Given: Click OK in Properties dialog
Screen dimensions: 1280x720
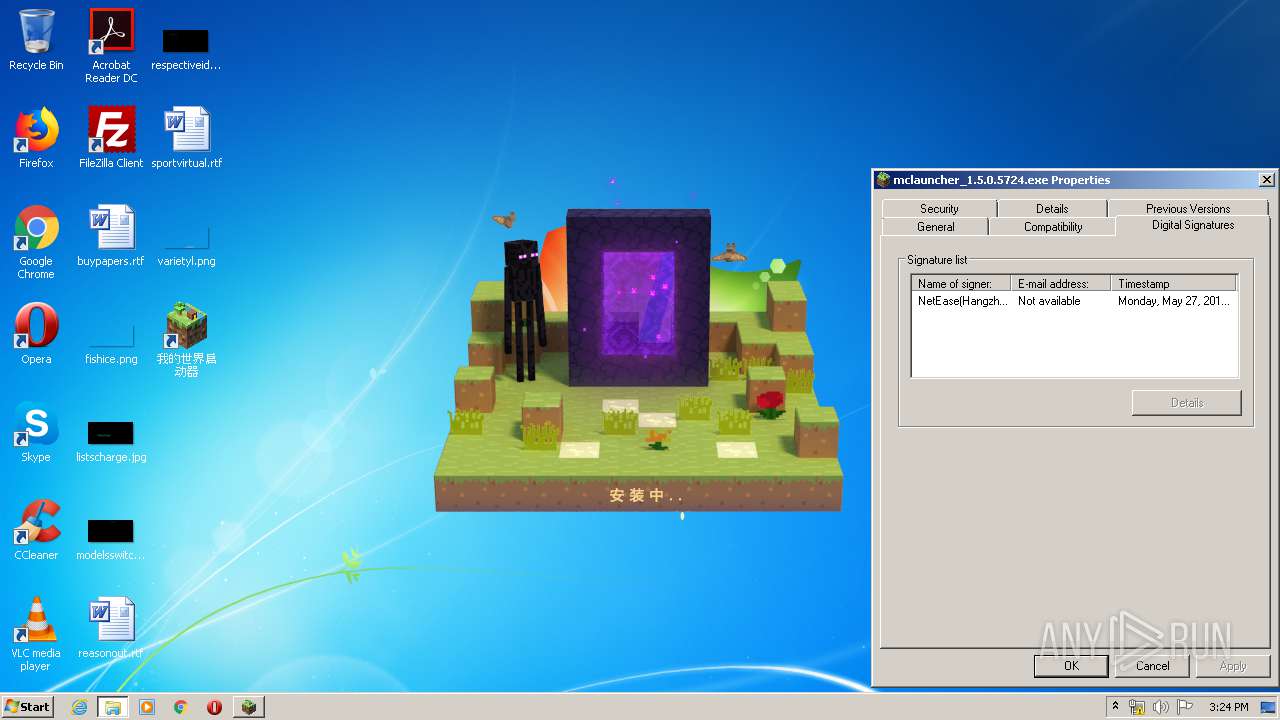Looking at the screenshot, I should [1071, 666].
